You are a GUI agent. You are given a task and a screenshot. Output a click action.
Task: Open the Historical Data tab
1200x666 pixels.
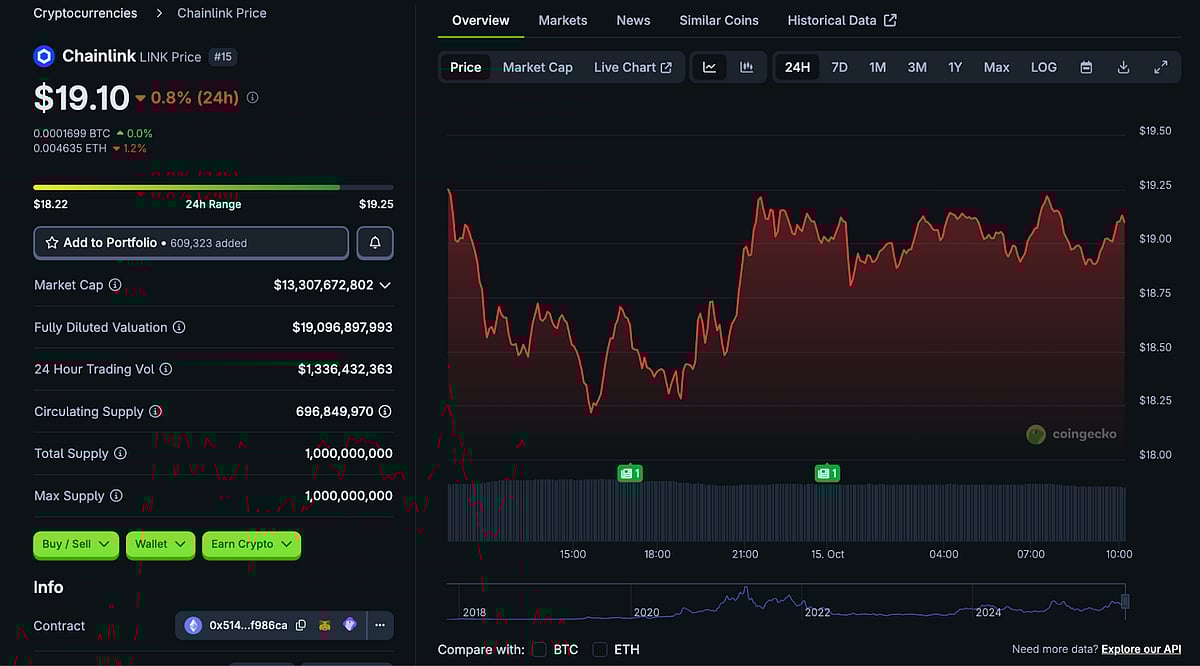[x=833, y=19]
